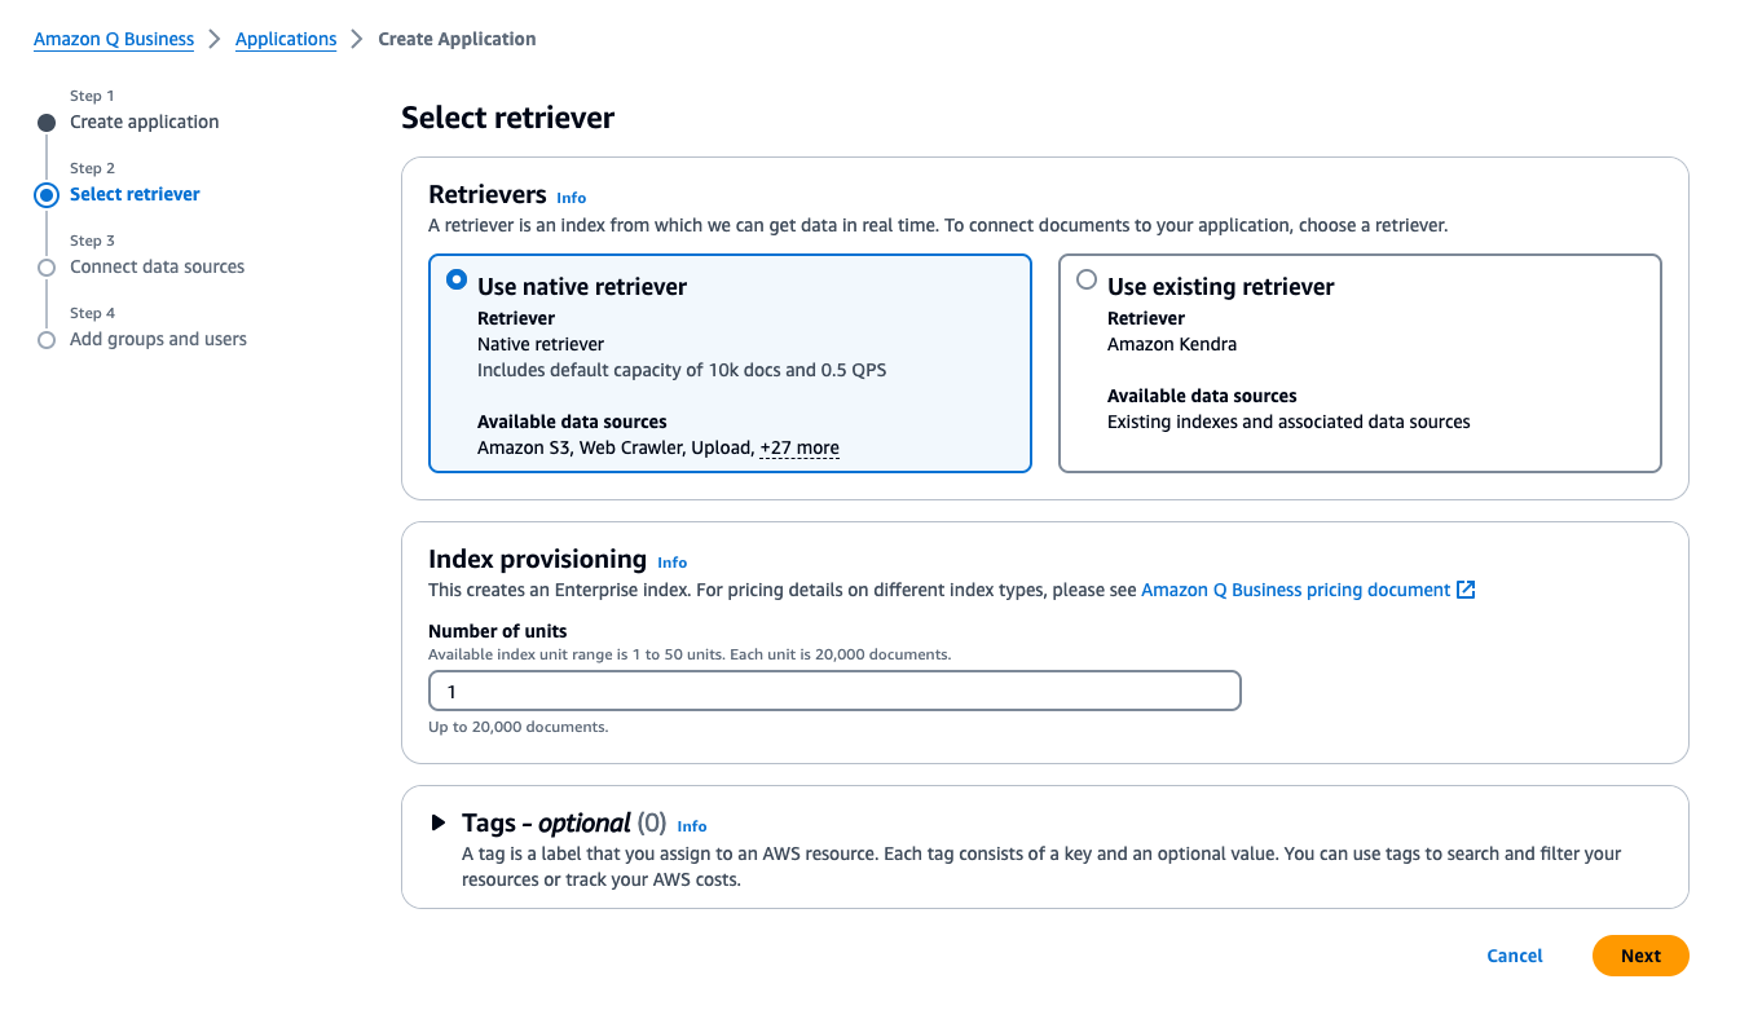Click breadcrumb chevron after Applications

click(357, 39)
